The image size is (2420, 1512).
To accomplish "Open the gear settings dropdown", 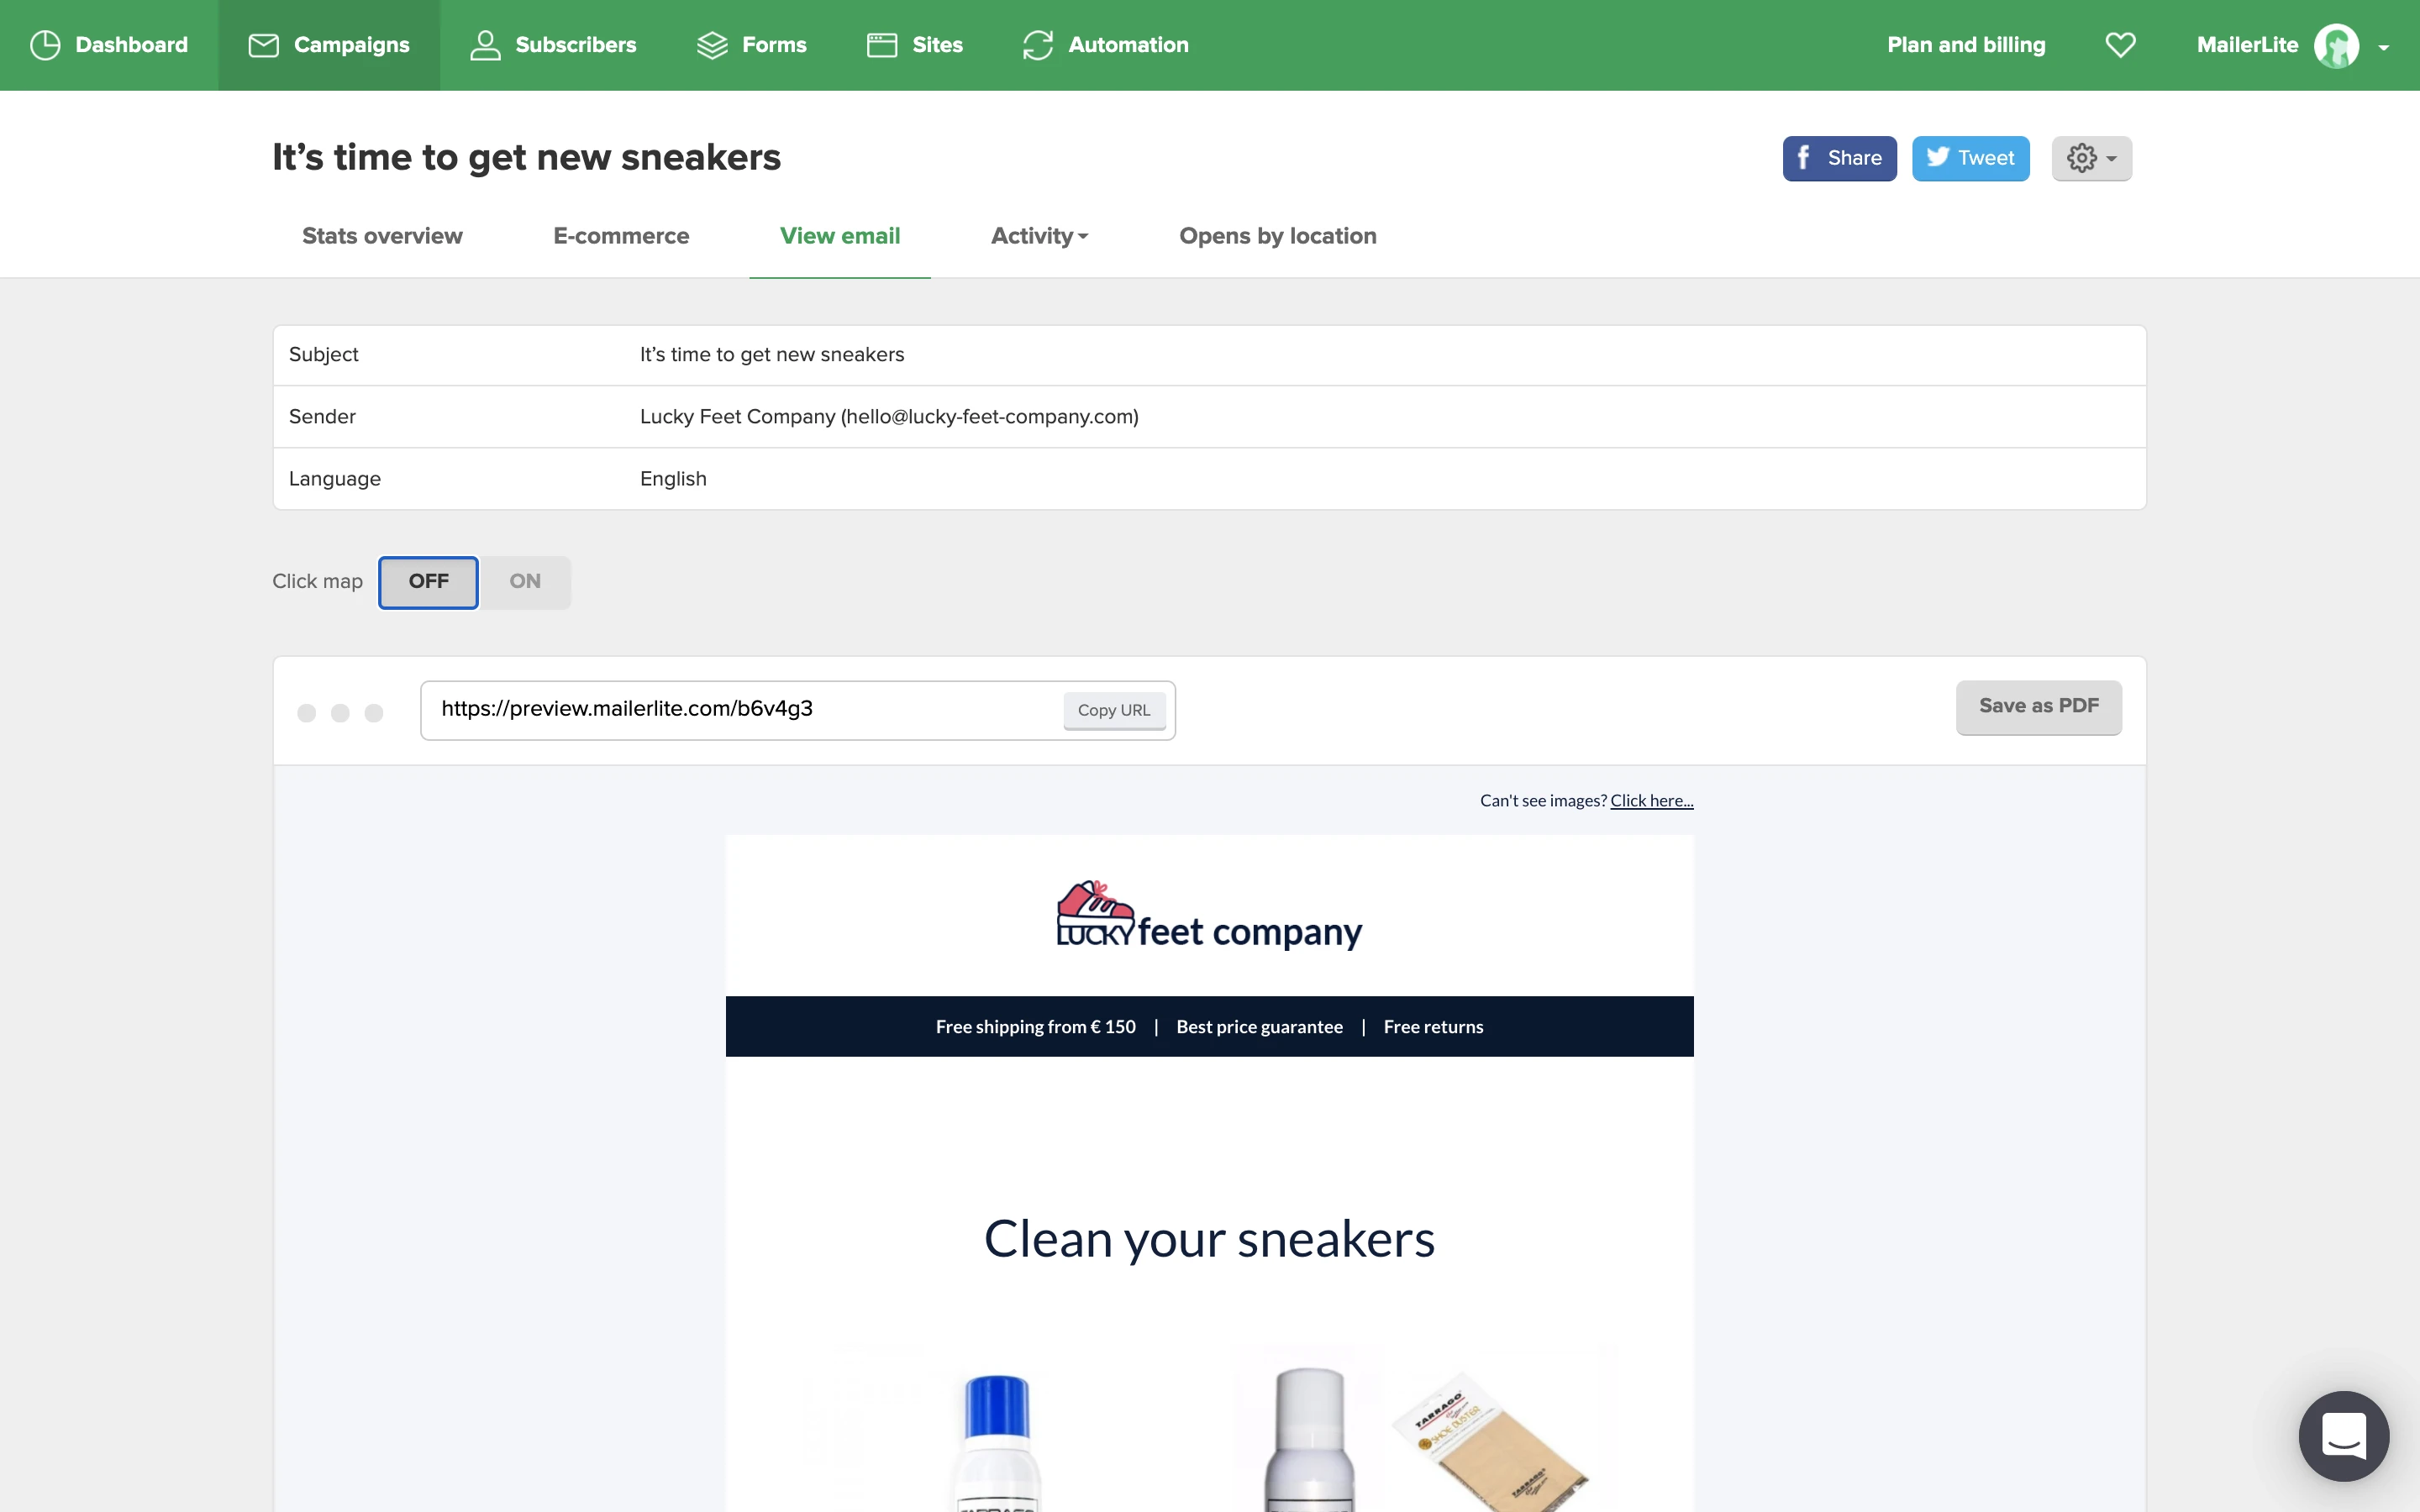I will click(x=2091, y=158).
